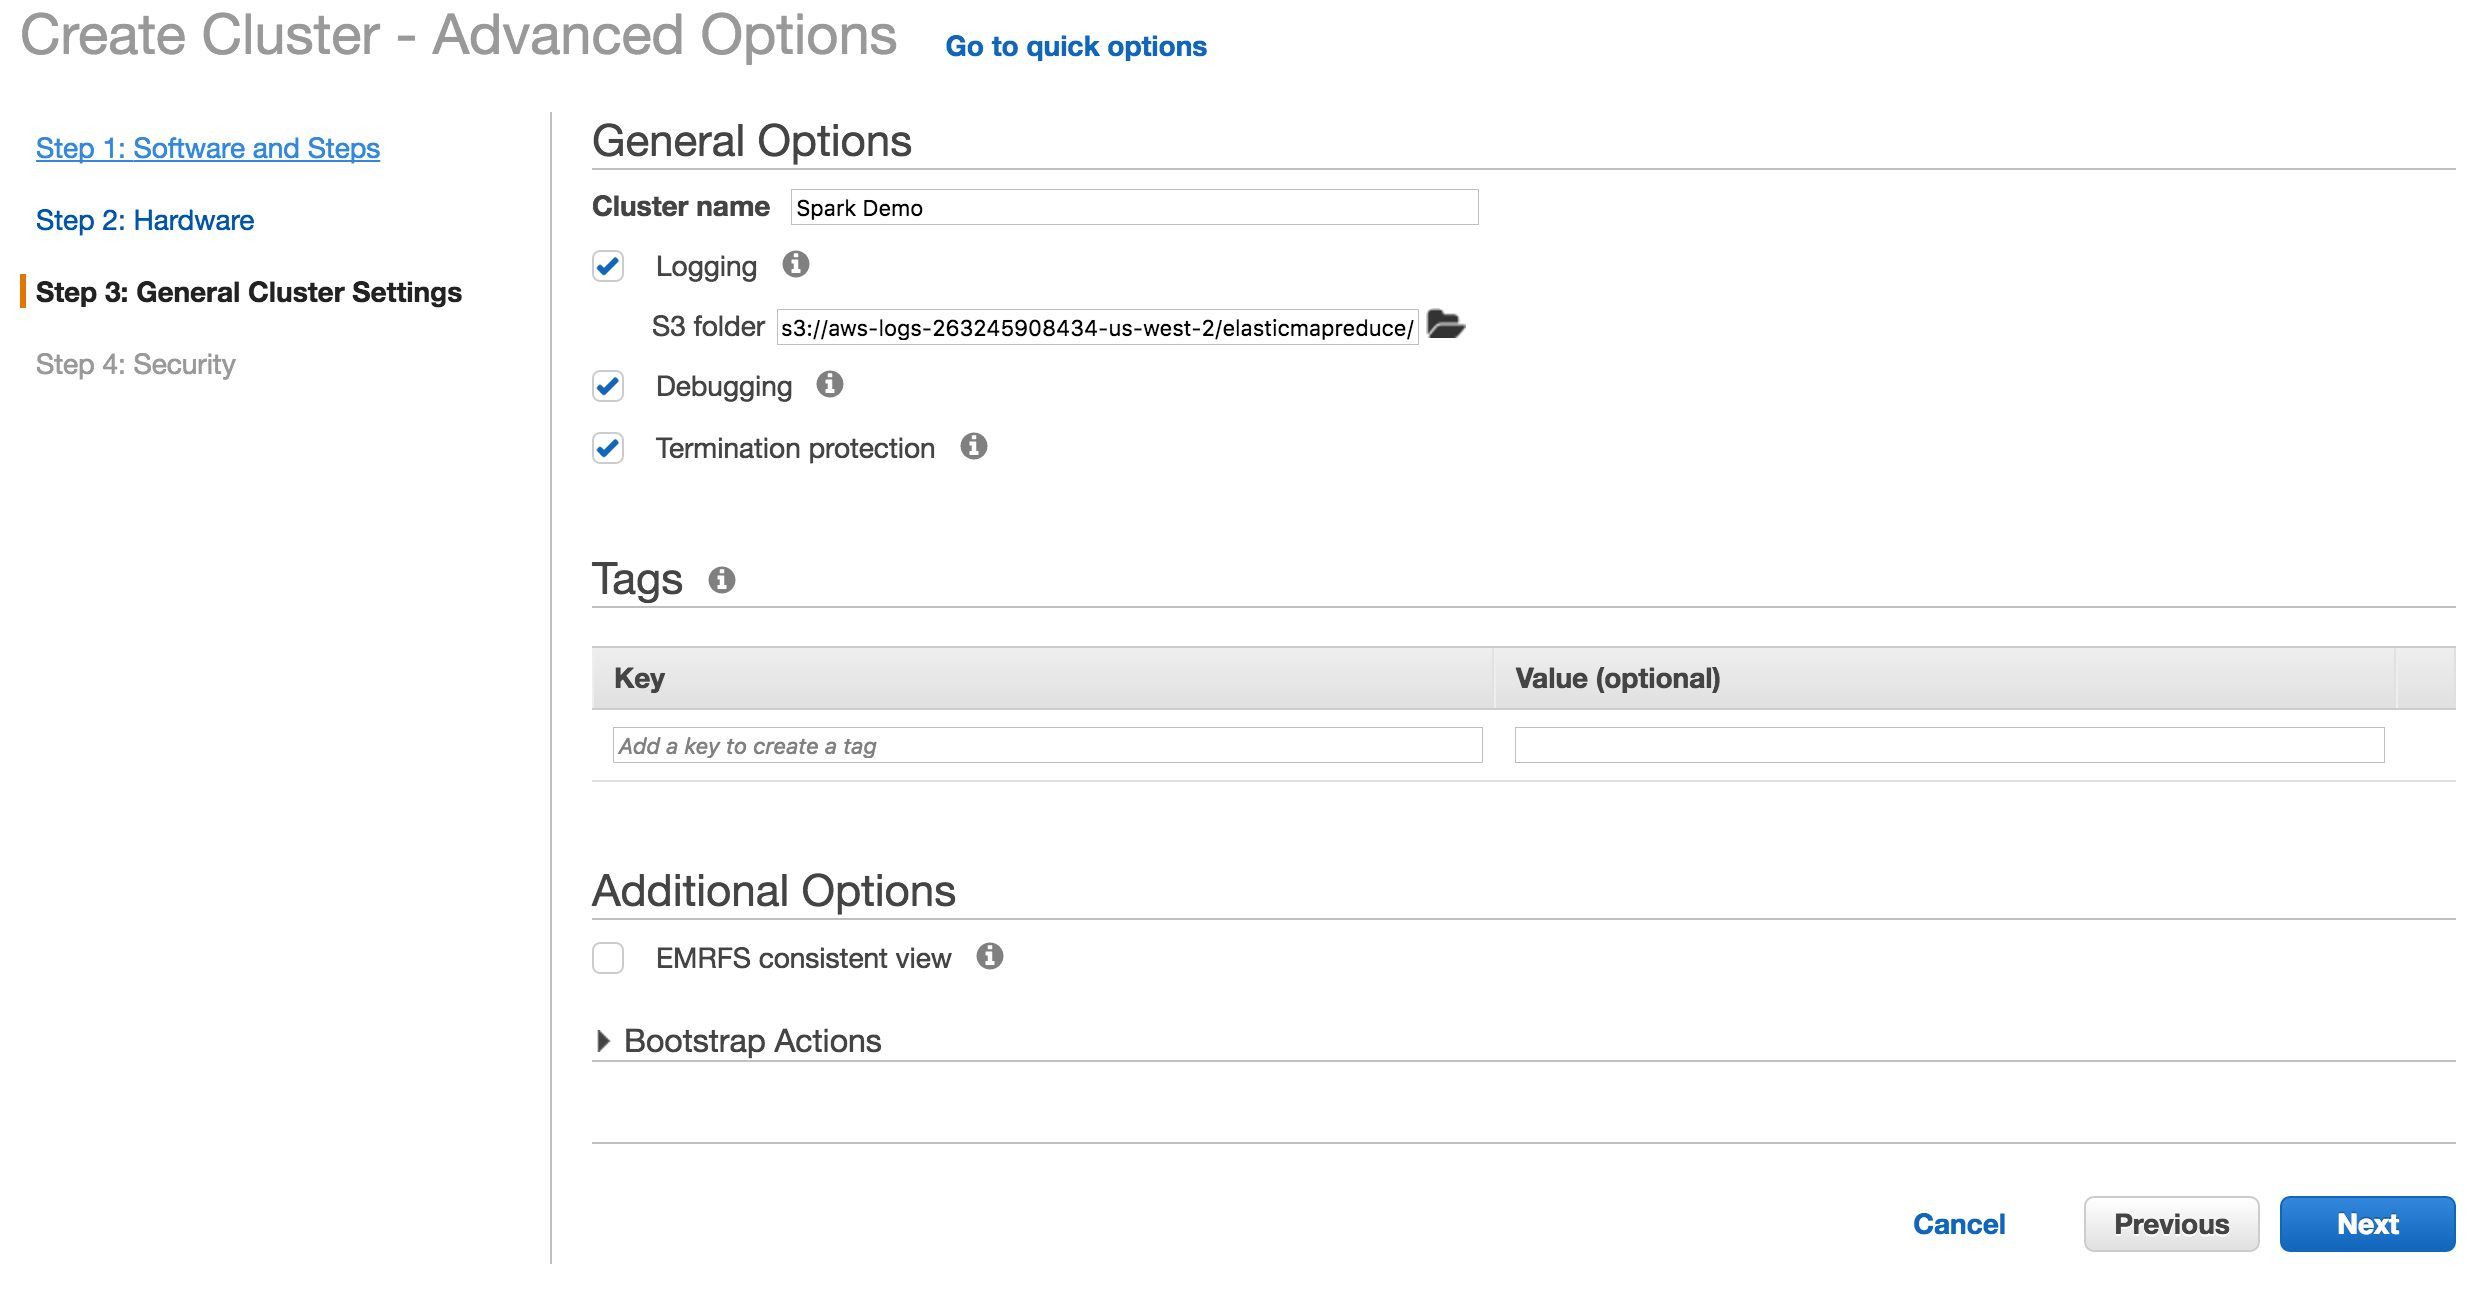Image resolution: width=2482 pixels, height=1302 pixels.
Task: Click the Cancel link
Action: (x=1958, y=1224)
